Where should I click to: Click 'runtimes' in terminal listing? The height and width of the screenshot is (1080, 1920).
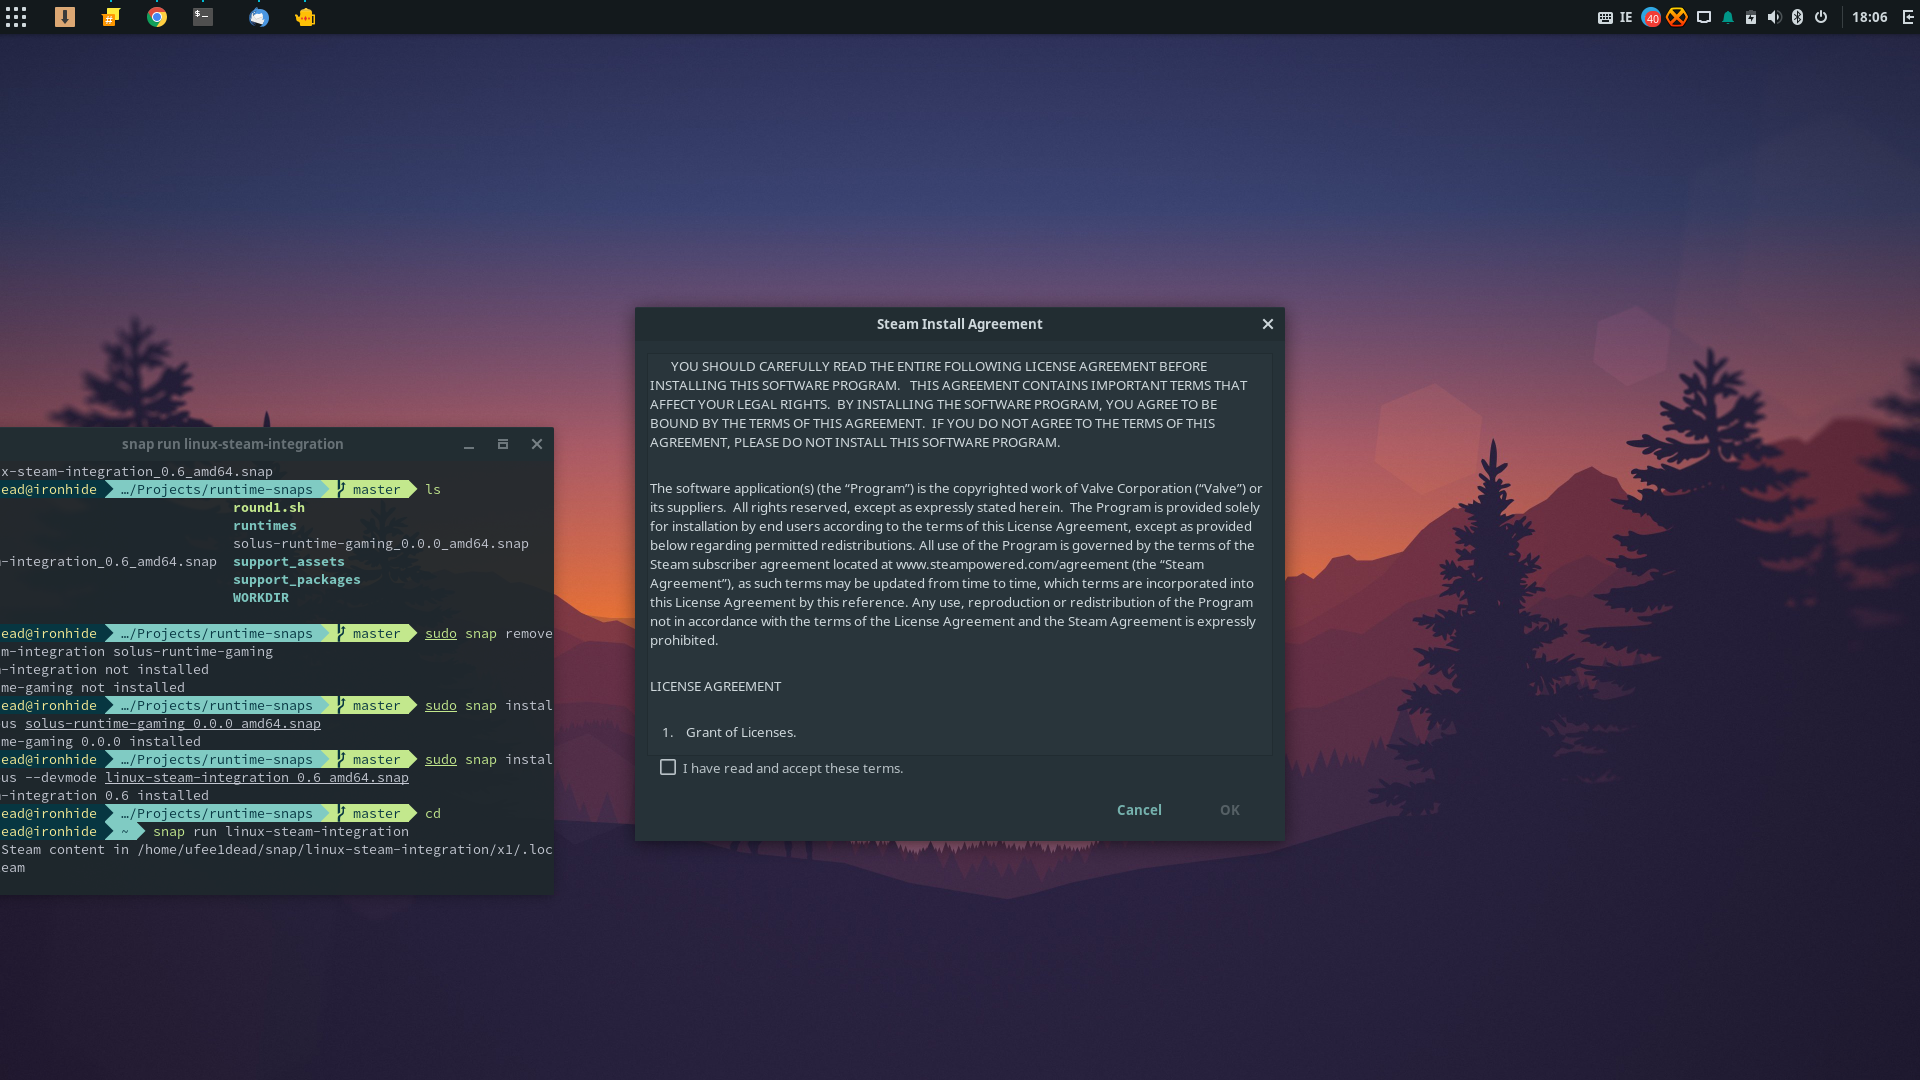(265, 525)
